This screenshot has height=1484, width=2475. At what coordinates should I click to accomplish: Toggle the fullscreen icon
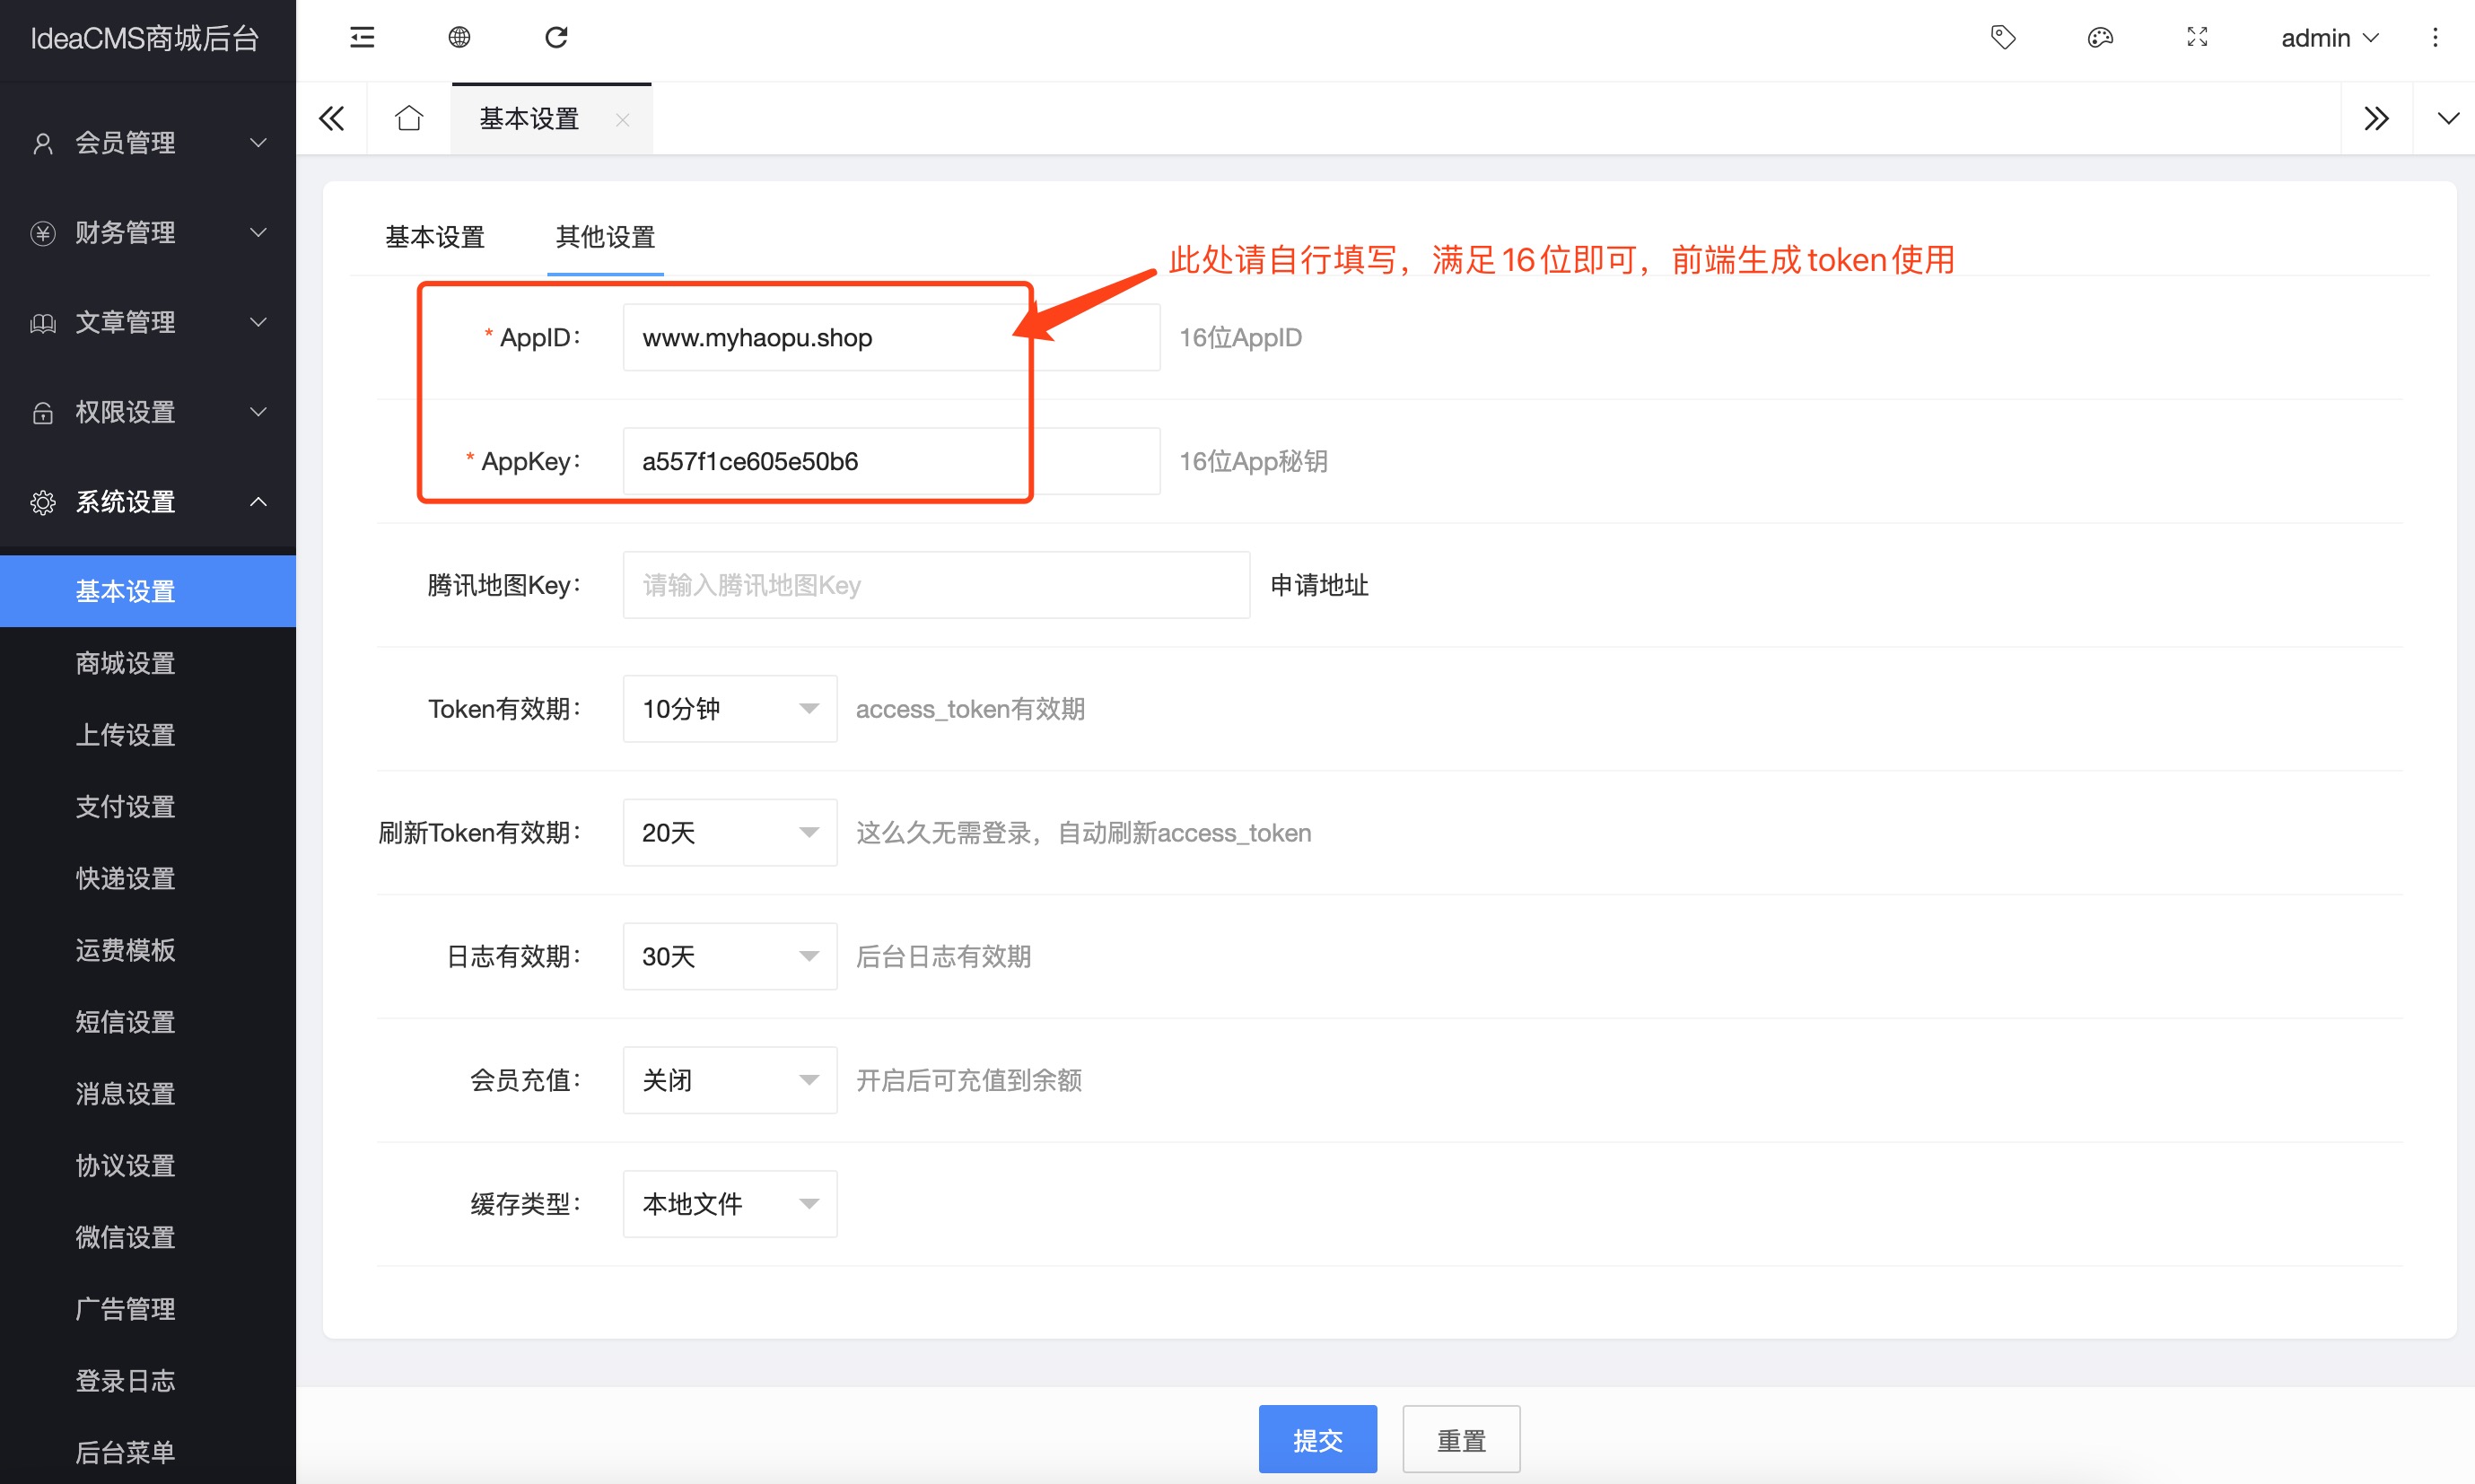pyautogui.click(x=2197, y=38)
